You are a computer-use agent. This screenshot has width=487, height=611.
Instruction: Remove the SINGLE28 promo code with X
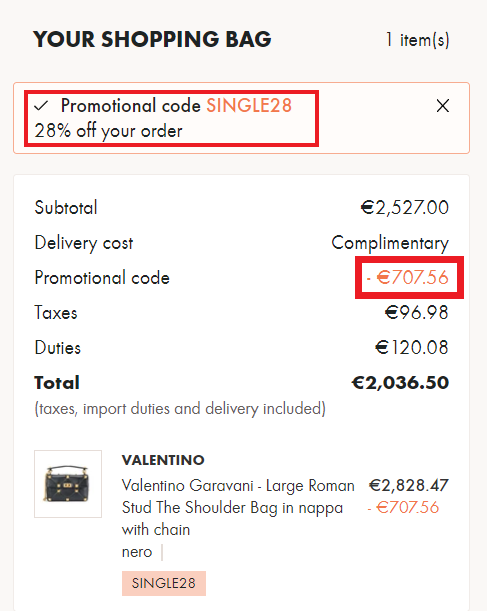pyautogui.click(x=443, y=106)
